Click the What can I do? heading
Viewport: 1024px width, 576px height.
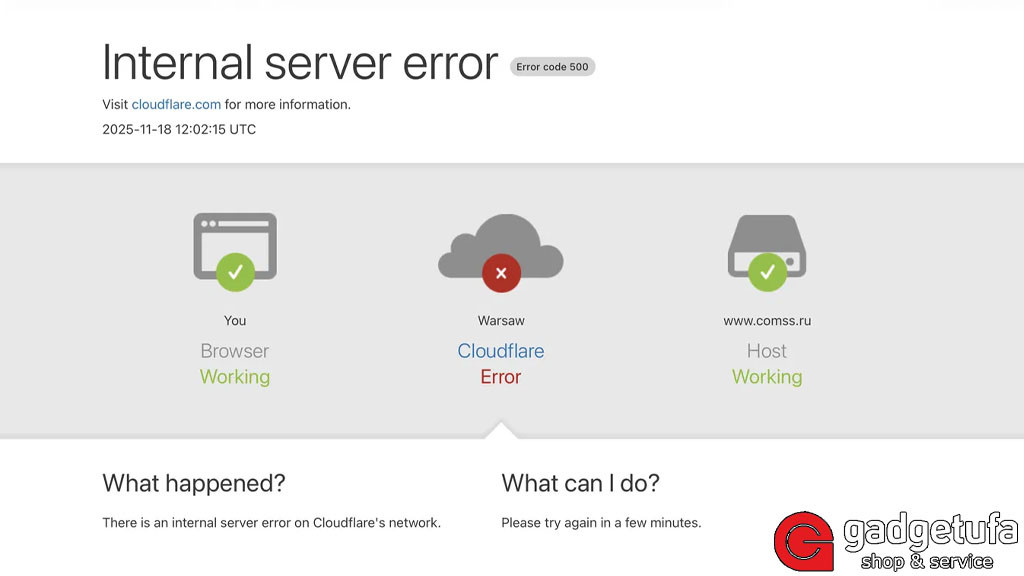pyautogui.click(x=580, y=483)
